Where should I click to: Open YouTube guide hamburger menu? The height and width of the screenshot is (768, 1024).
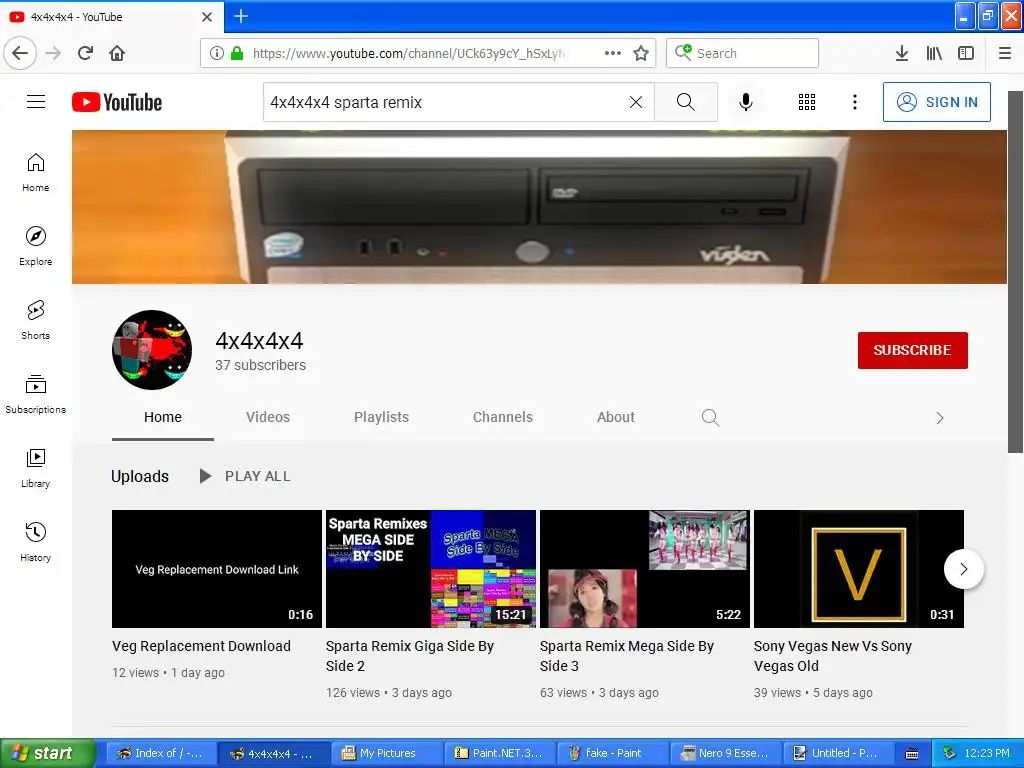(x=36, y=102)
